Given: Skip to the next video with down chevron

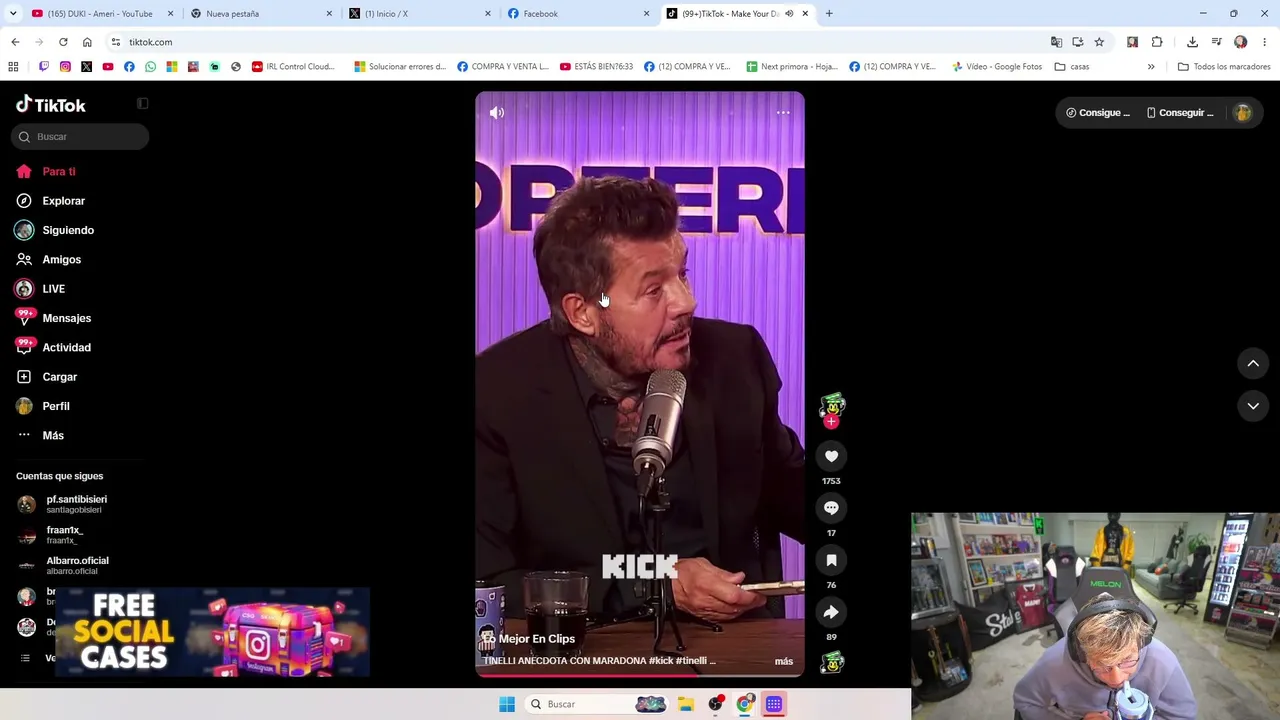Looking at the screenshot, I should (x=1253, y=406).
